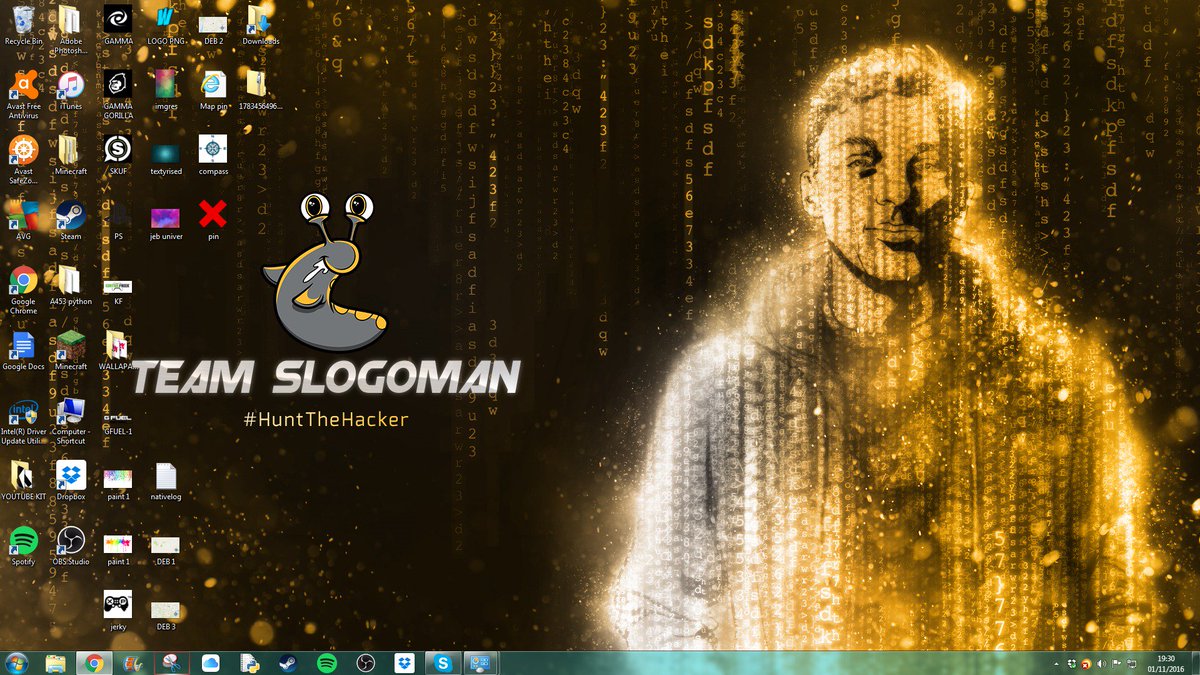Open Spotify from the taskbar
Viewport: 1200px width, 675px height.
tap(327, 663)
